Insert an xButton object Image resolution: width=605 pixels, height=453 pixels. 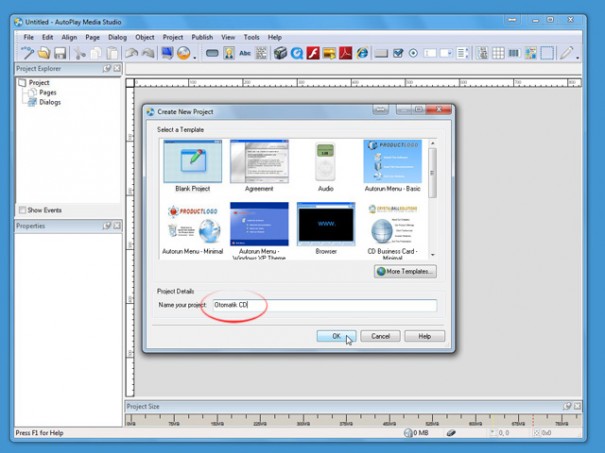click(x=381, y=53)
